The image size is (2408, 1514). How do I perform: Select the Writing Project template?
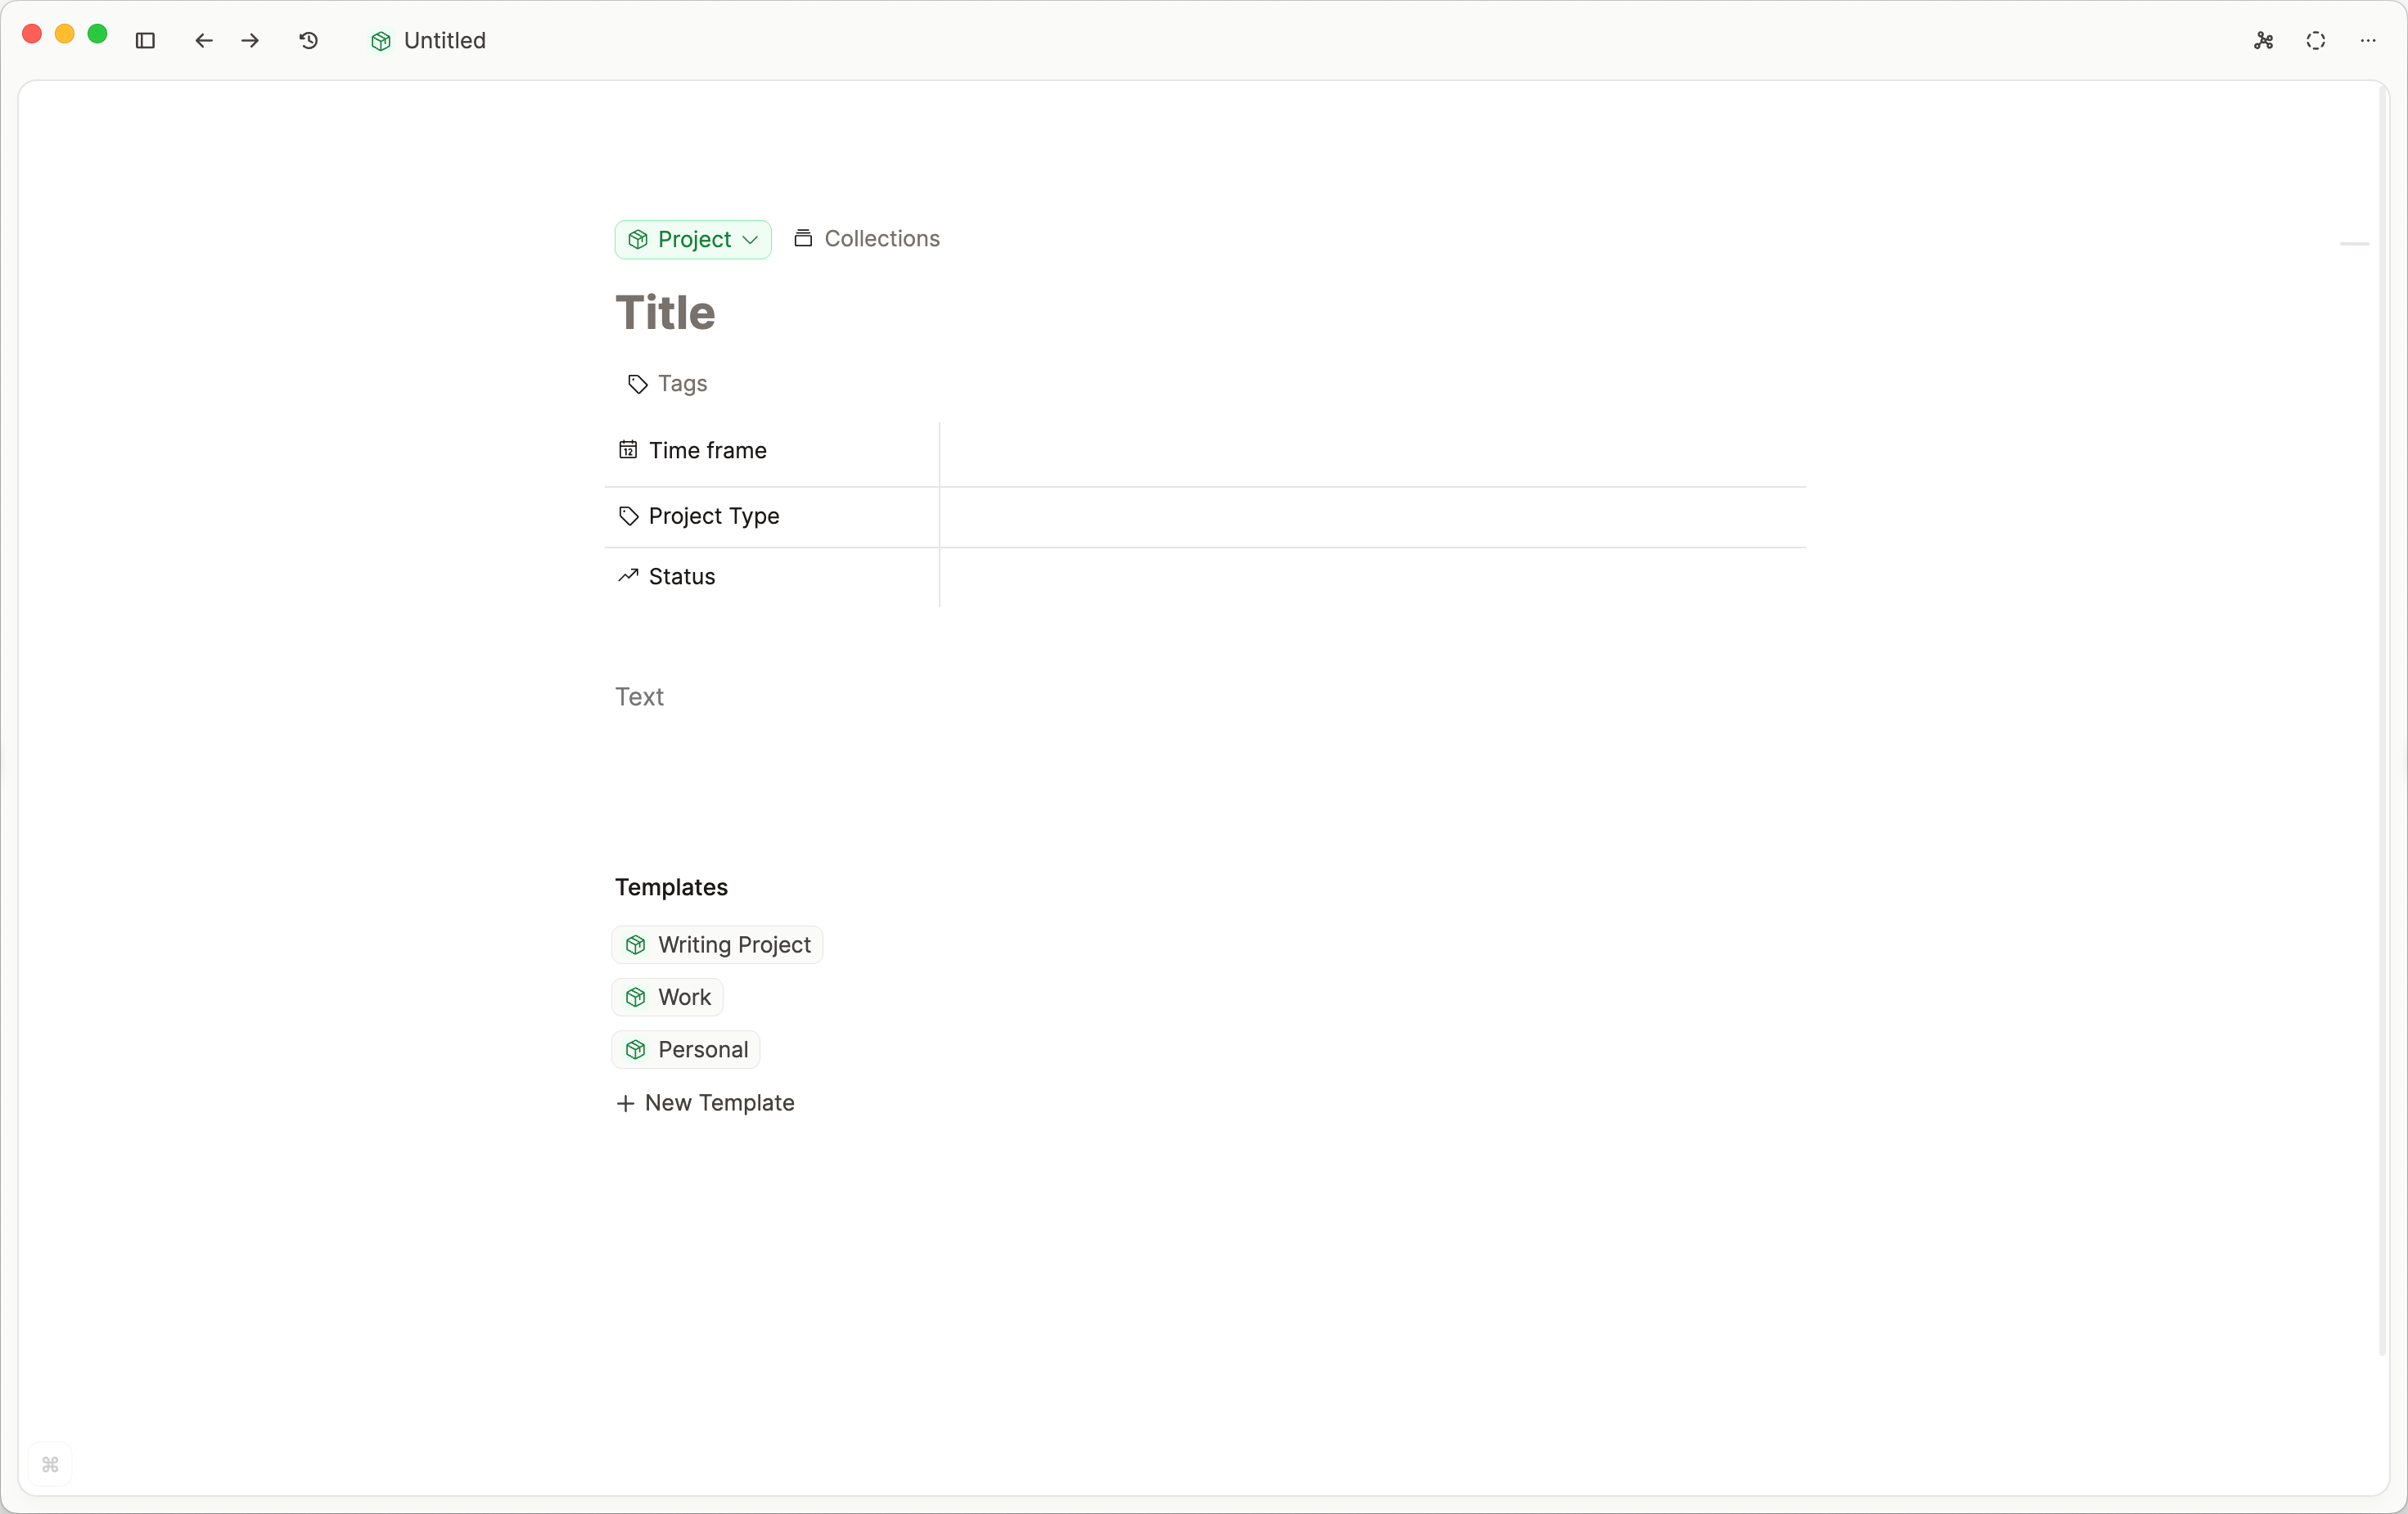tap(717, 944)
